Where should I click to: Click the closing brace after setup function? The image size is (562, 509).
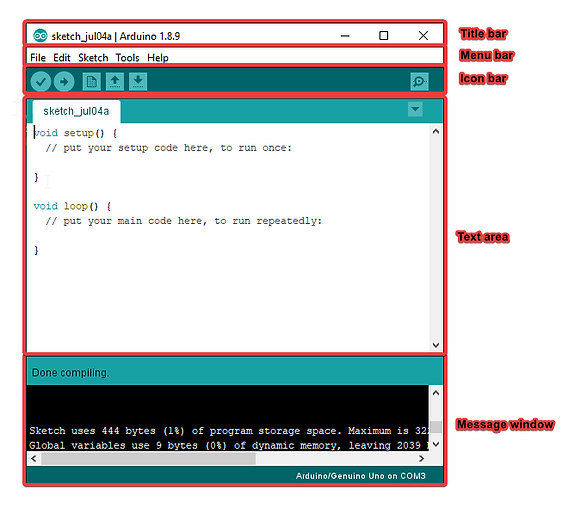point(36,177)
